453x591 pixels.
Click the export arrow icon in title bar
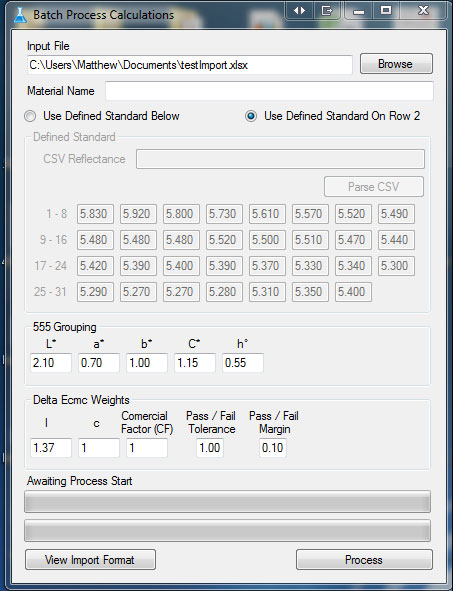pyautogui.click(x=327, y=11)
